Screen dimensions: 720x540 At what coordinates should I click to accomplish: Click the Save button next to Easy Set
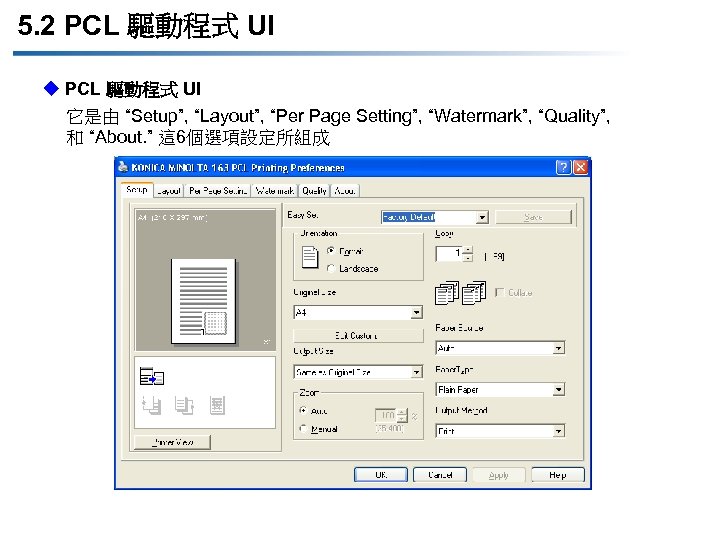[534, 217]
